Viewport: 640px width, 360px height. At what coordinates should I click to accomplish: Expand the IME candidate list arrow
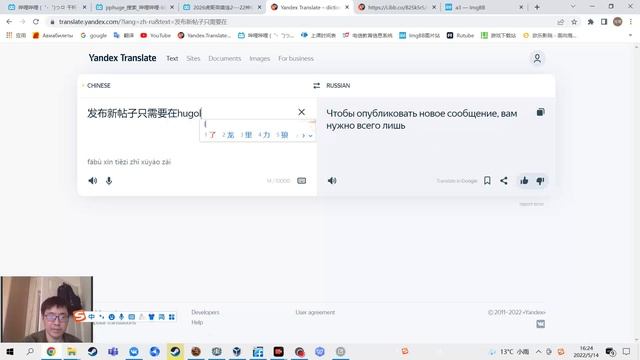[x=311, y=136]
